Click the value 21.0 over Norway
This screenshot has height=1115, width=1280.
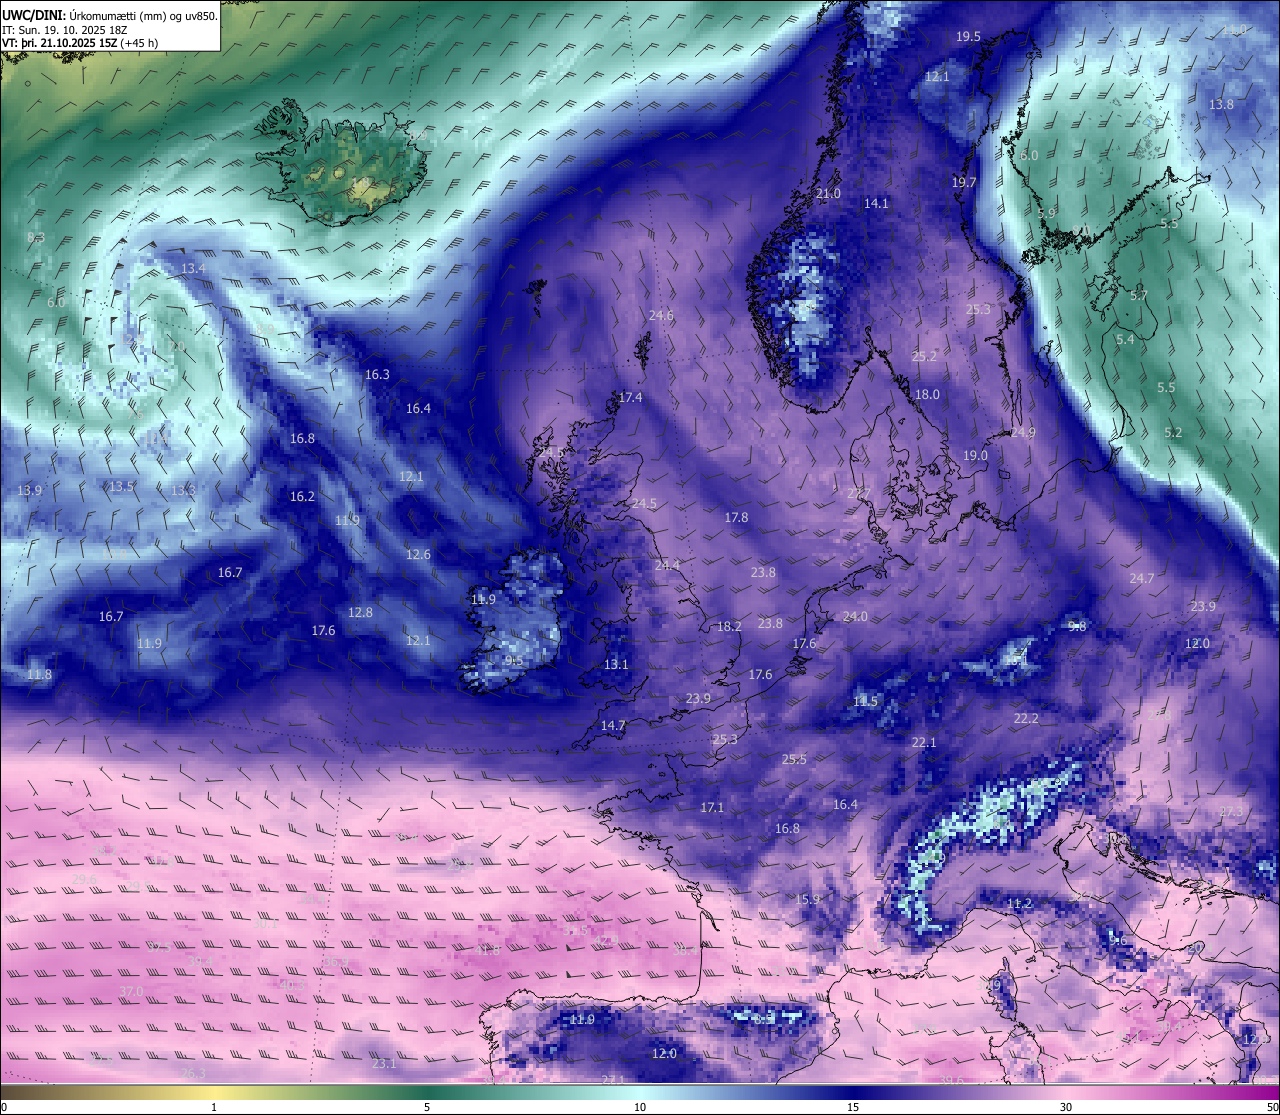point(829,193)
